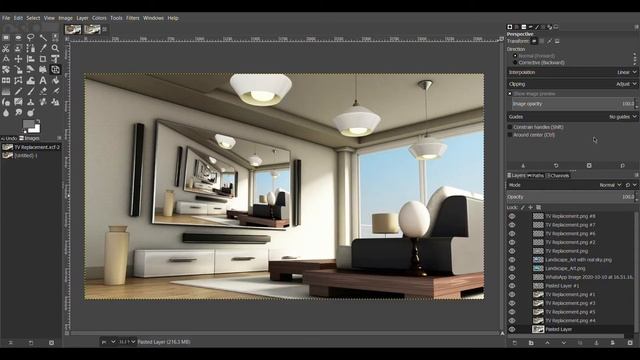Select the Smudge tool
This screenshot has height=360, width=640.
click(x=18, y=113)
